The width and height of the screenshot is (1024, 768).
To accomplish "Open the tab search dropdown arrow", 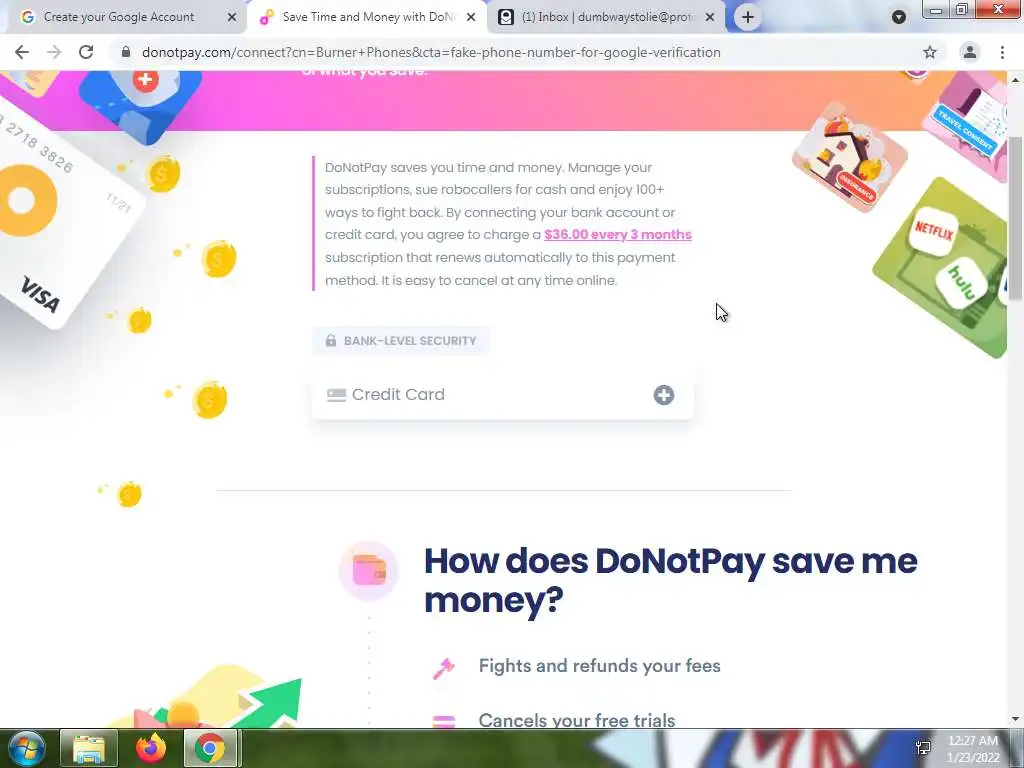I will coord(899,17).
